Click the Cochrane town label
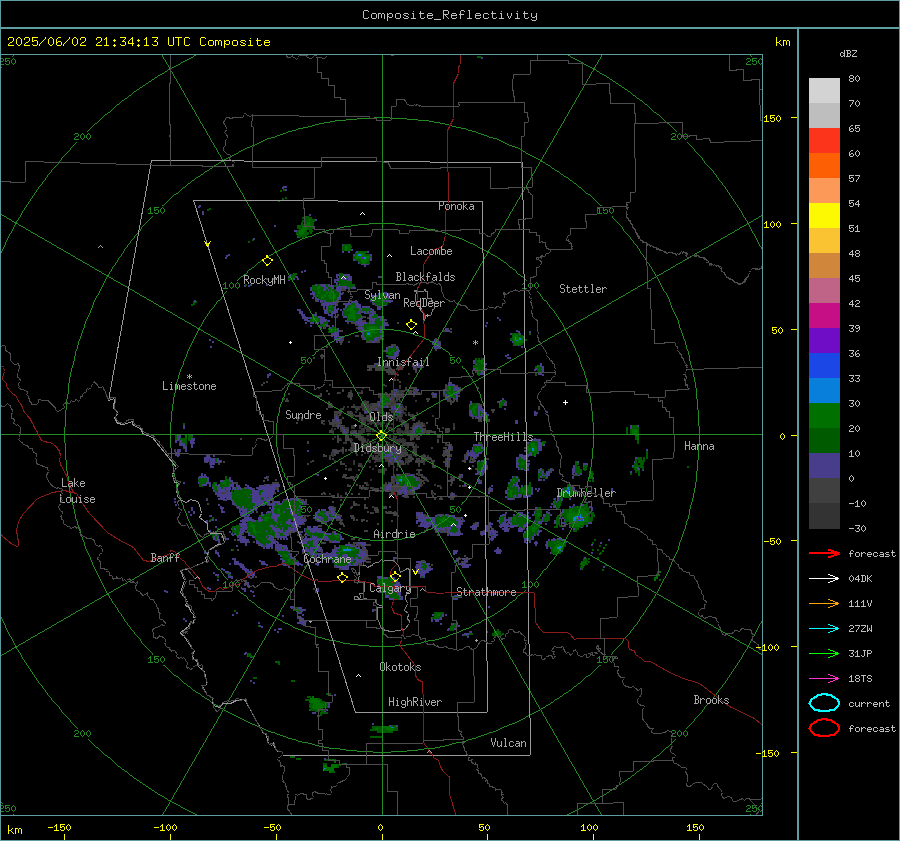Viewport: 900px width, 841px height. point(327,559)
